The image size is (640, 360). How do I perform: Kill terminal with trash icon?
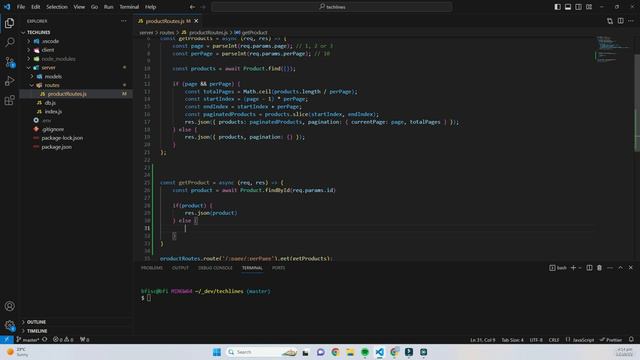click(599, 268)
